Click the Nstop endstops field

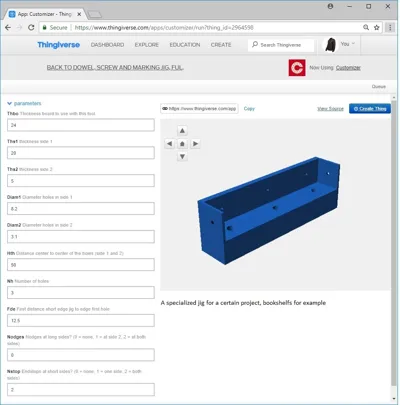point(81,390)
